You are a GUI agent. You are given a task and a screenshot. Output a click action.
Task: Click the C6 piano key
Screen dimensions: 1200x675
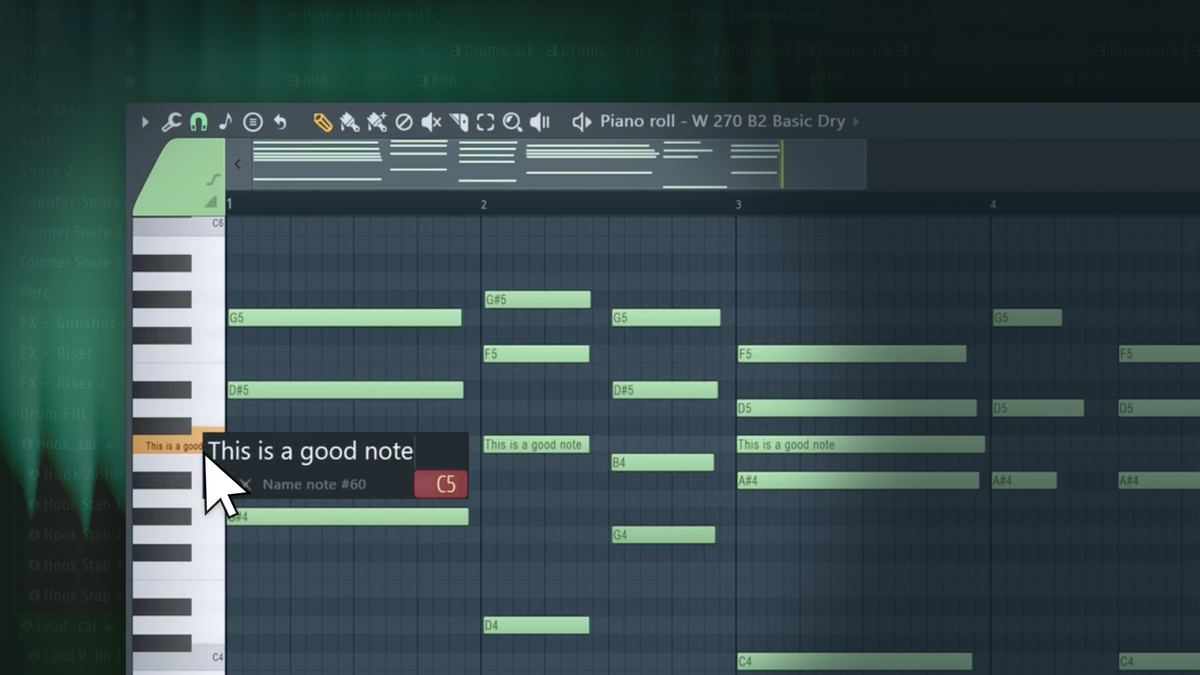179,224
